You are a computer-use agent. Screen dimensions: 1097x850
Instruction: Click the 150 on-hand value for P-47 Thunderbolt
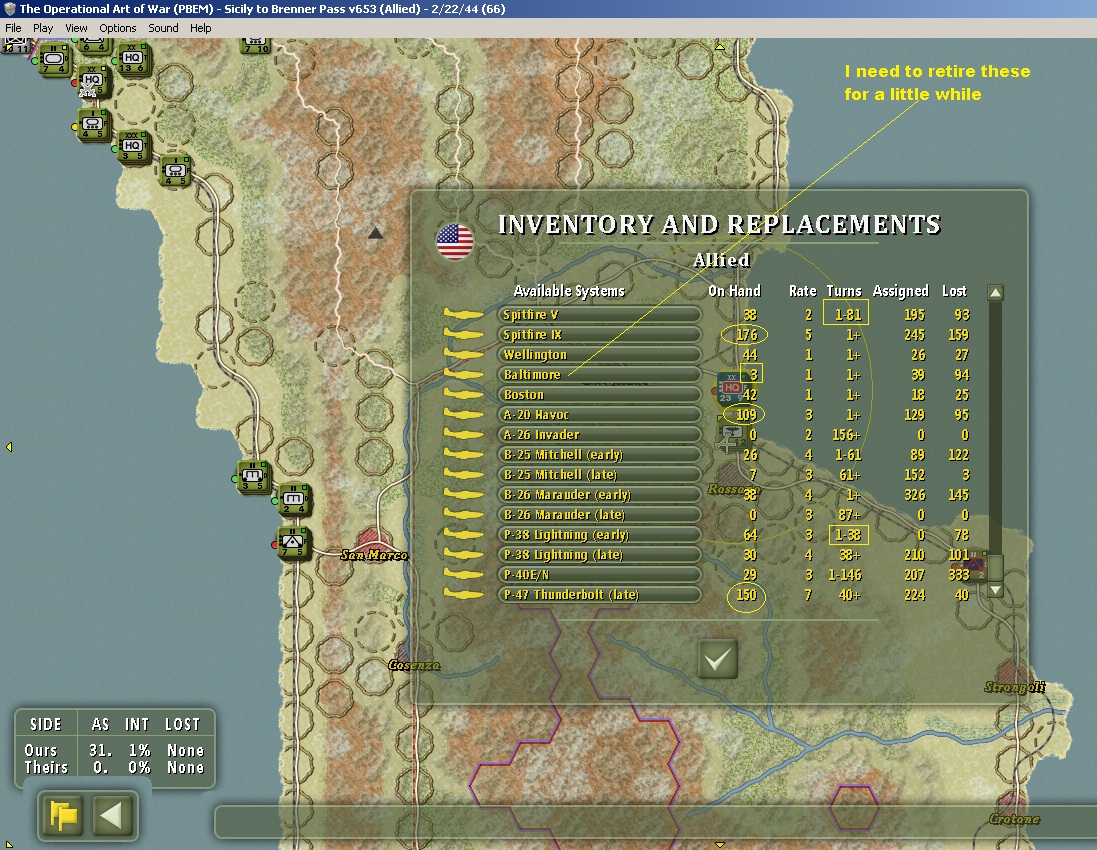coord(746,595)
